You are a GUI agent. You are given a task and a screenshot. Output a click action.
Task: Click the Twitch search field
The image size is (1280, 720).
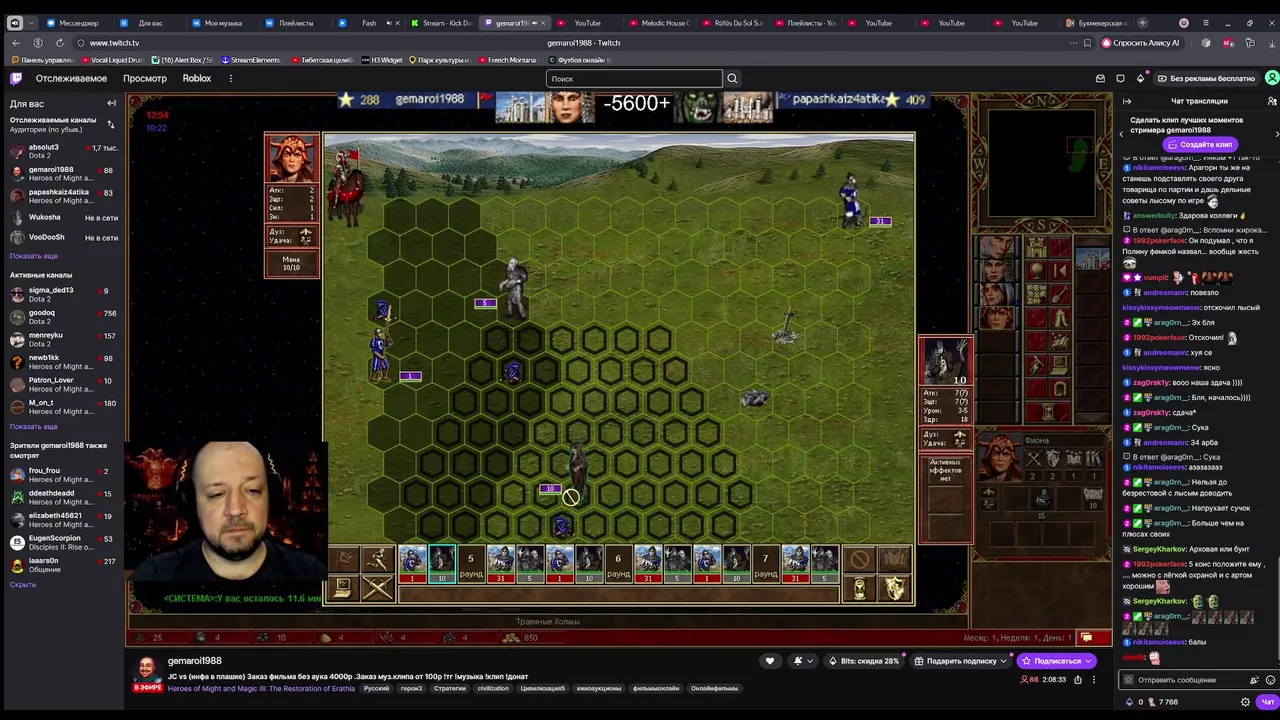coord(634,78)
